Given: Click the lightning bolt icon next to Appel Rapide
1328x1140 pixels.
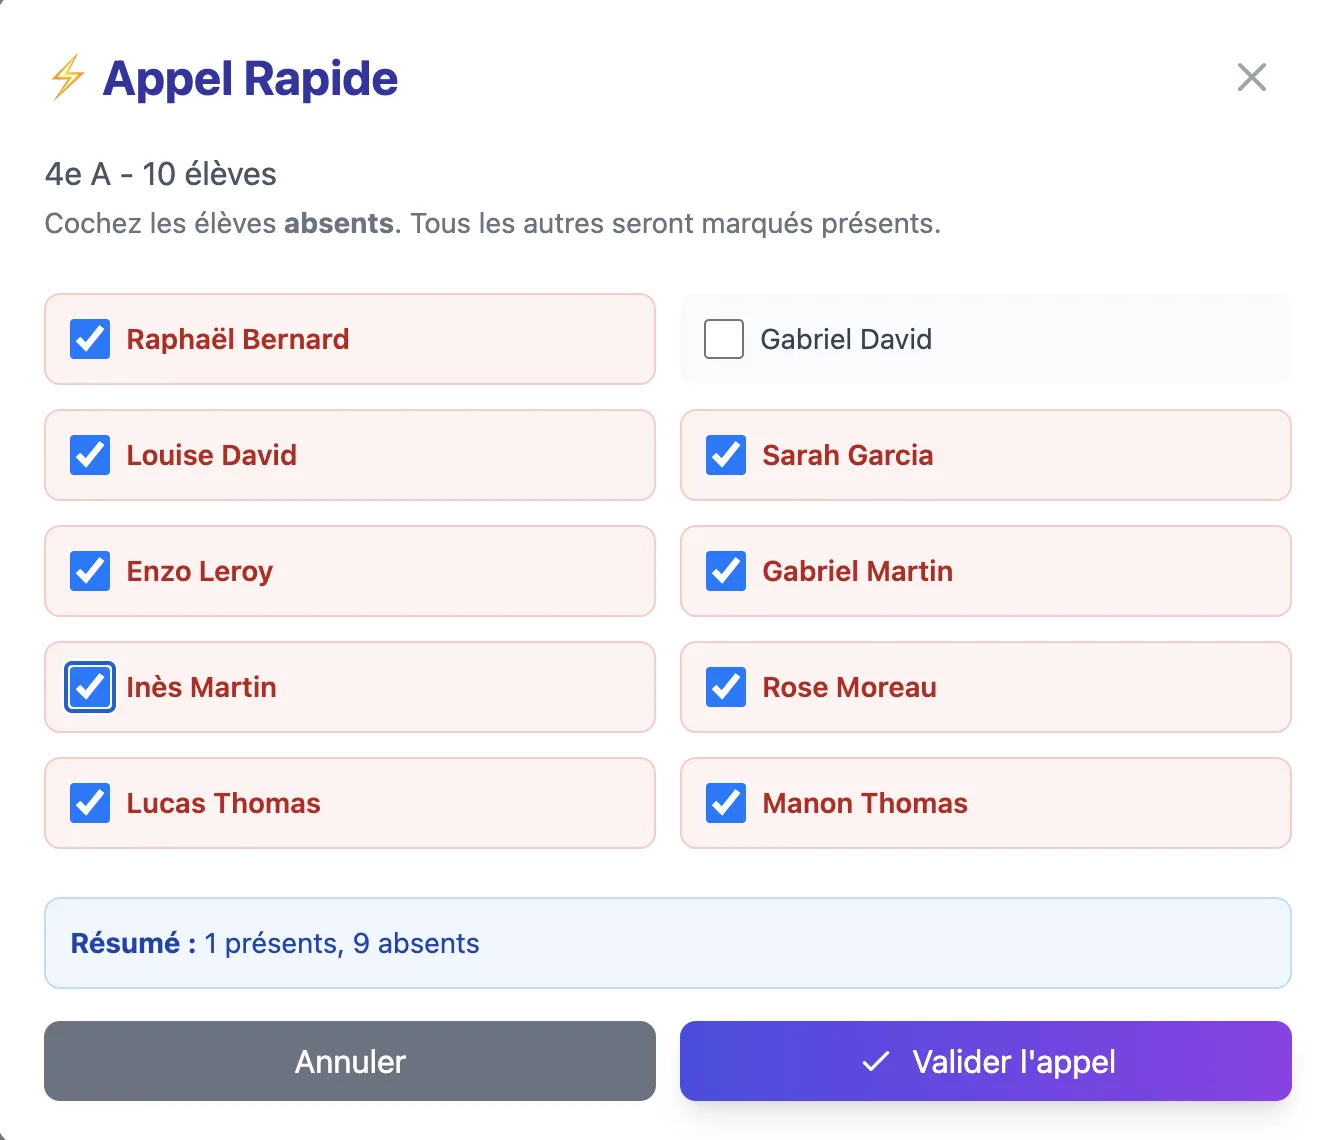Looking at the screenshot, I should click(66, 78).
